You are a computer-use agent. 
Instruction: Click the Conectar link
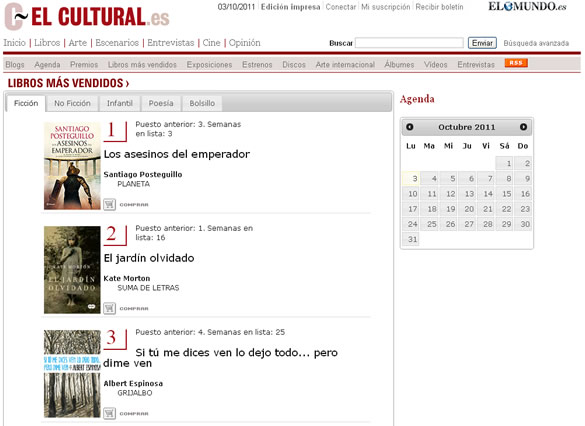tap(341, 7)
